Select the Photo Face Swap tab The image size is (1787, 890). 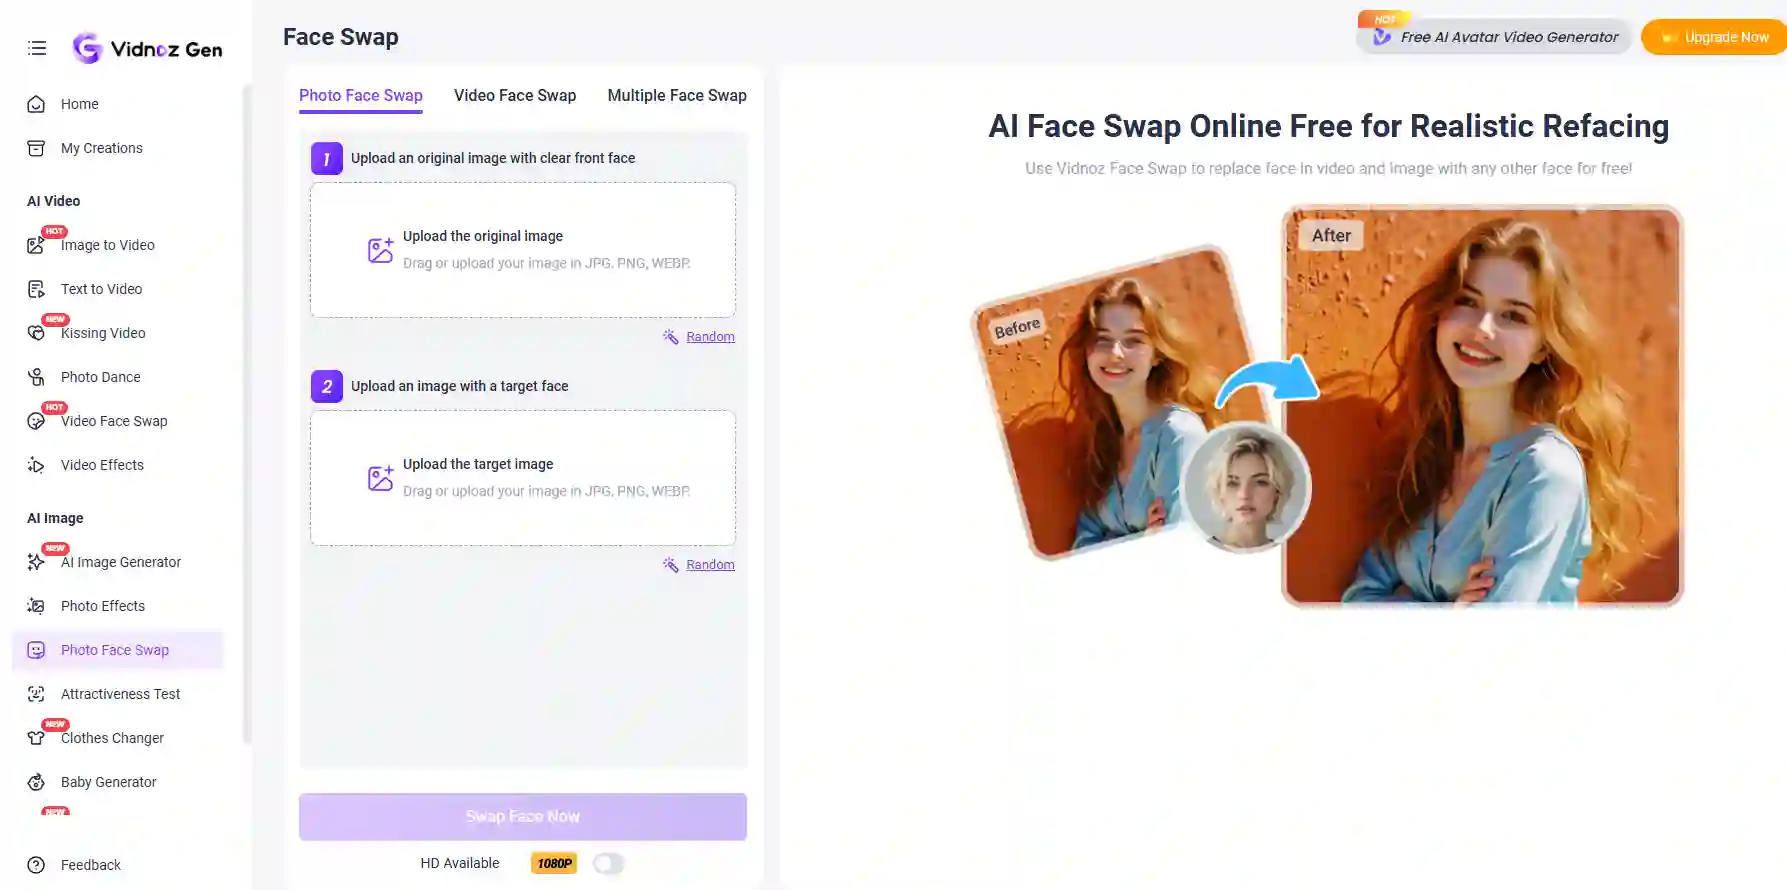(x=361, y=95)
